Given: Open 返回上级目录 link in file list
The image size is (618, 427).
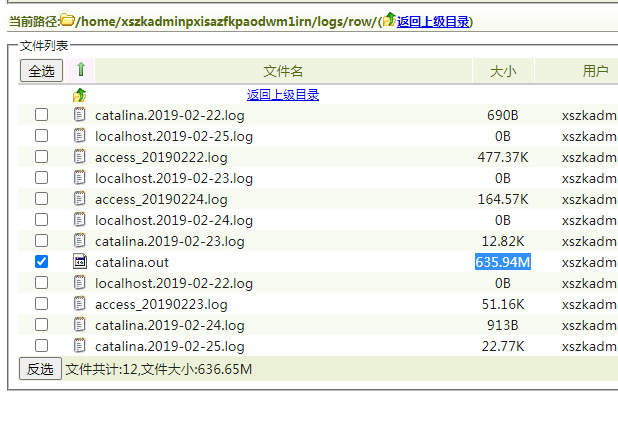Looking at the screenshot, I should pyautogui.click(x=283, y=95).
